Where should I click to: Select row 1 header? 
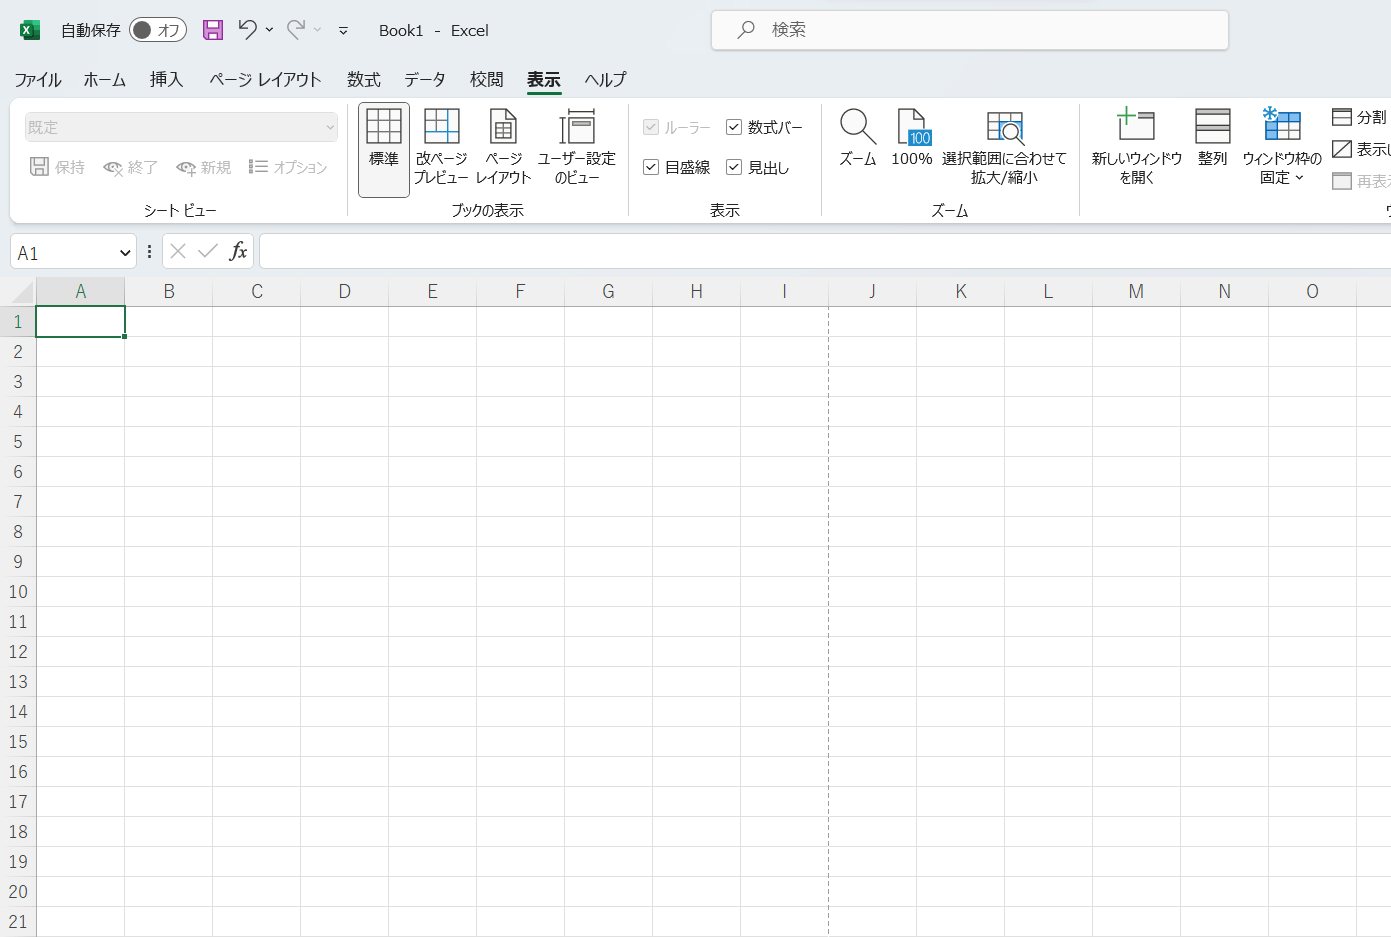pos(18,322)
